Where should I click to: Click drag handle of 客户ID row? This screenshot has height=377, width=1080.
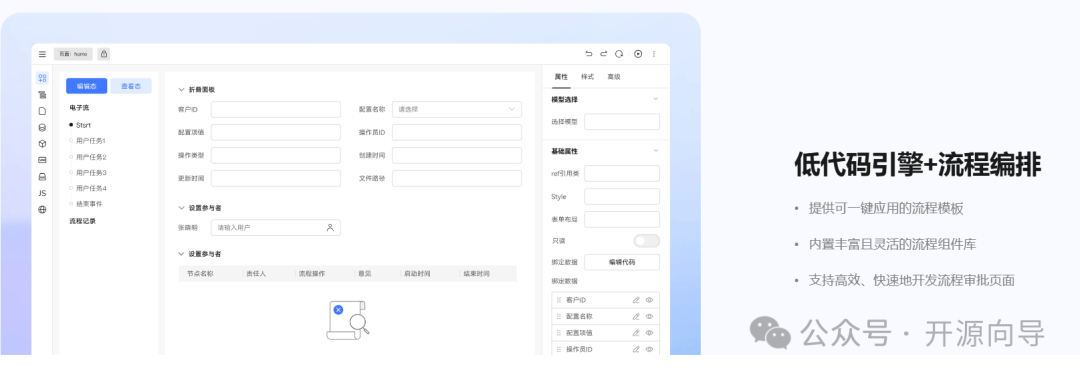559,300
